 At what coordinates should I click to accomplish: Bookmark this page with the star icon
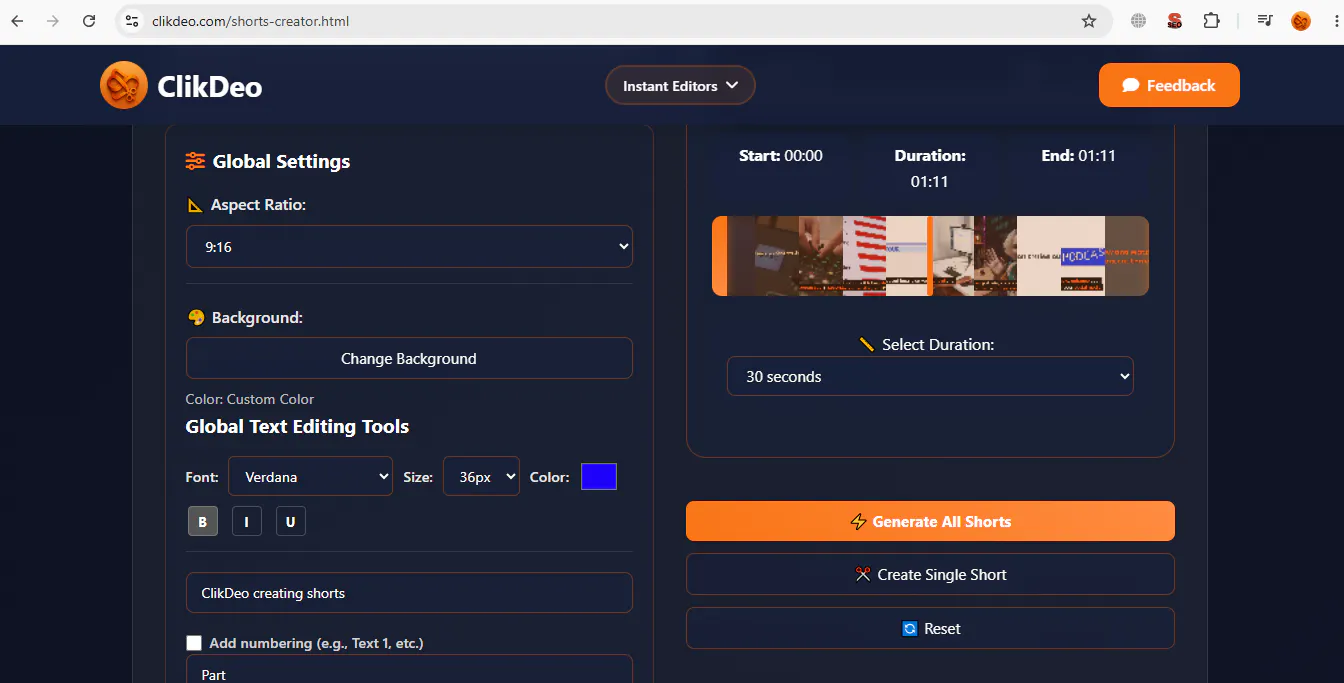(x=1089, y=21)
